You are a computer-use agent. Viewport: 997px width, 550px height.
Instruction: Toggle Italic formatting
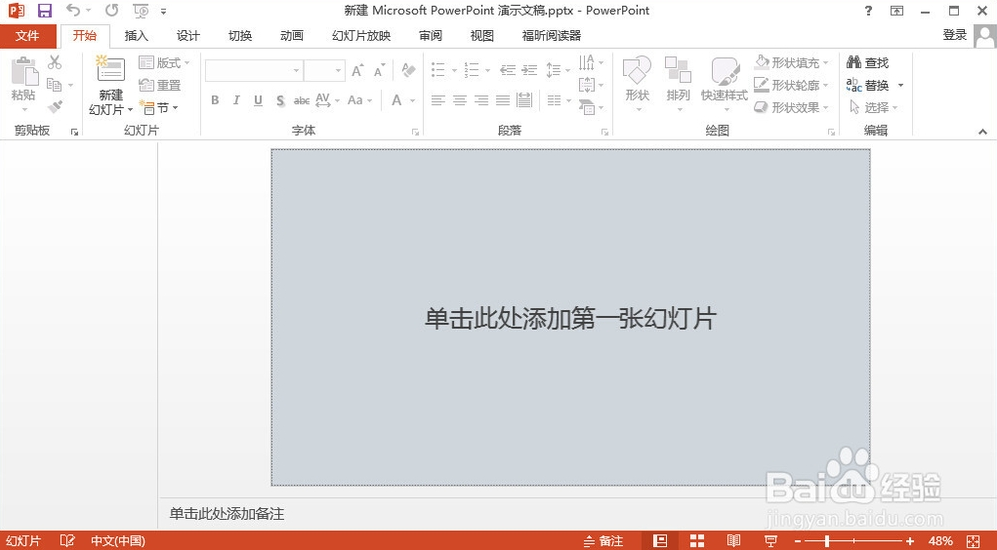pyautogui.click(x=237, y=100)
